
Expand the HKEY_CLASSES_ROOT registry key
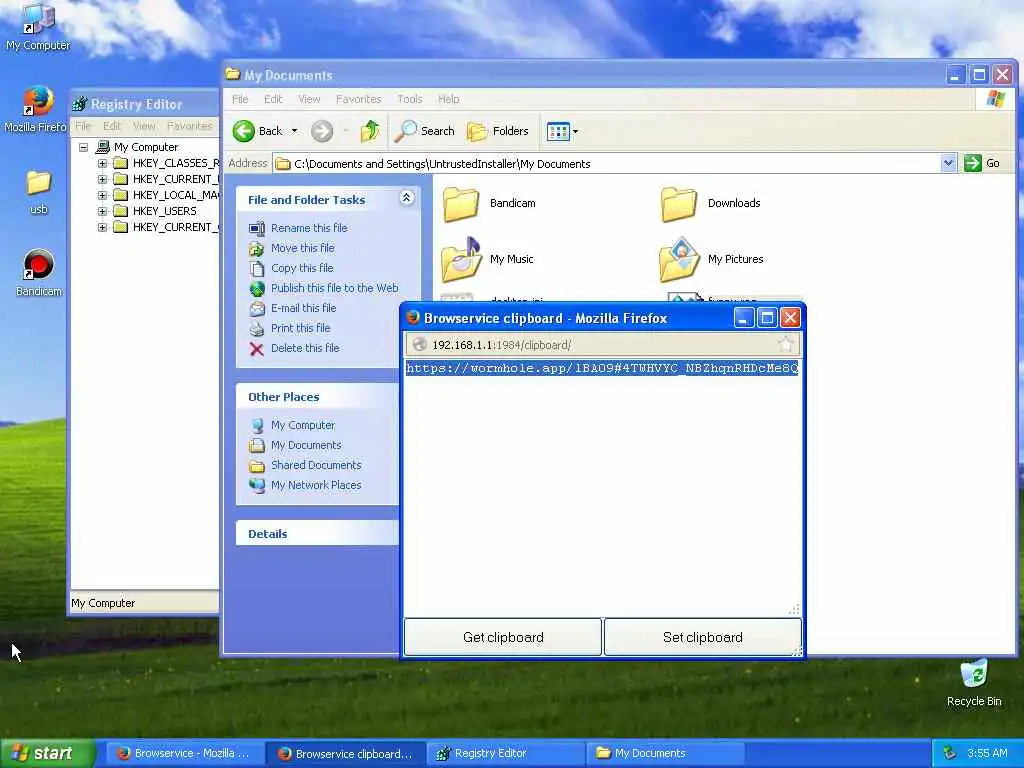click(103, 163)
